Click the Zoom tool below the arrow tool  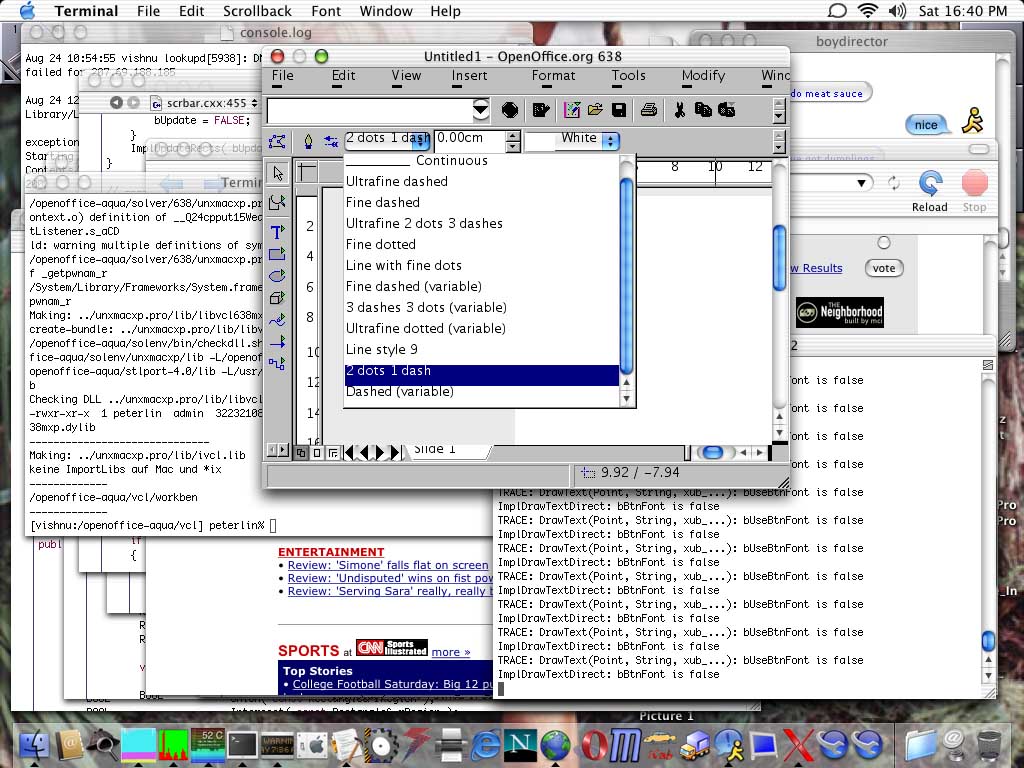coord(277,203)
